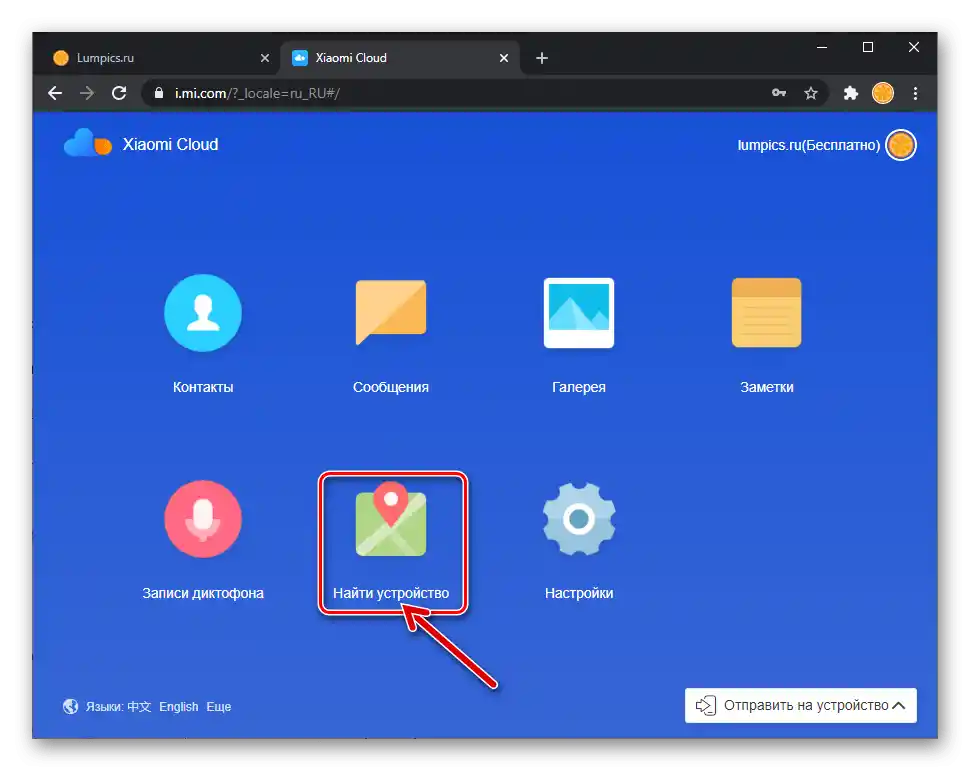Maximize the browser window
This screenshot has height=771, width=970.
pos(868,48)
